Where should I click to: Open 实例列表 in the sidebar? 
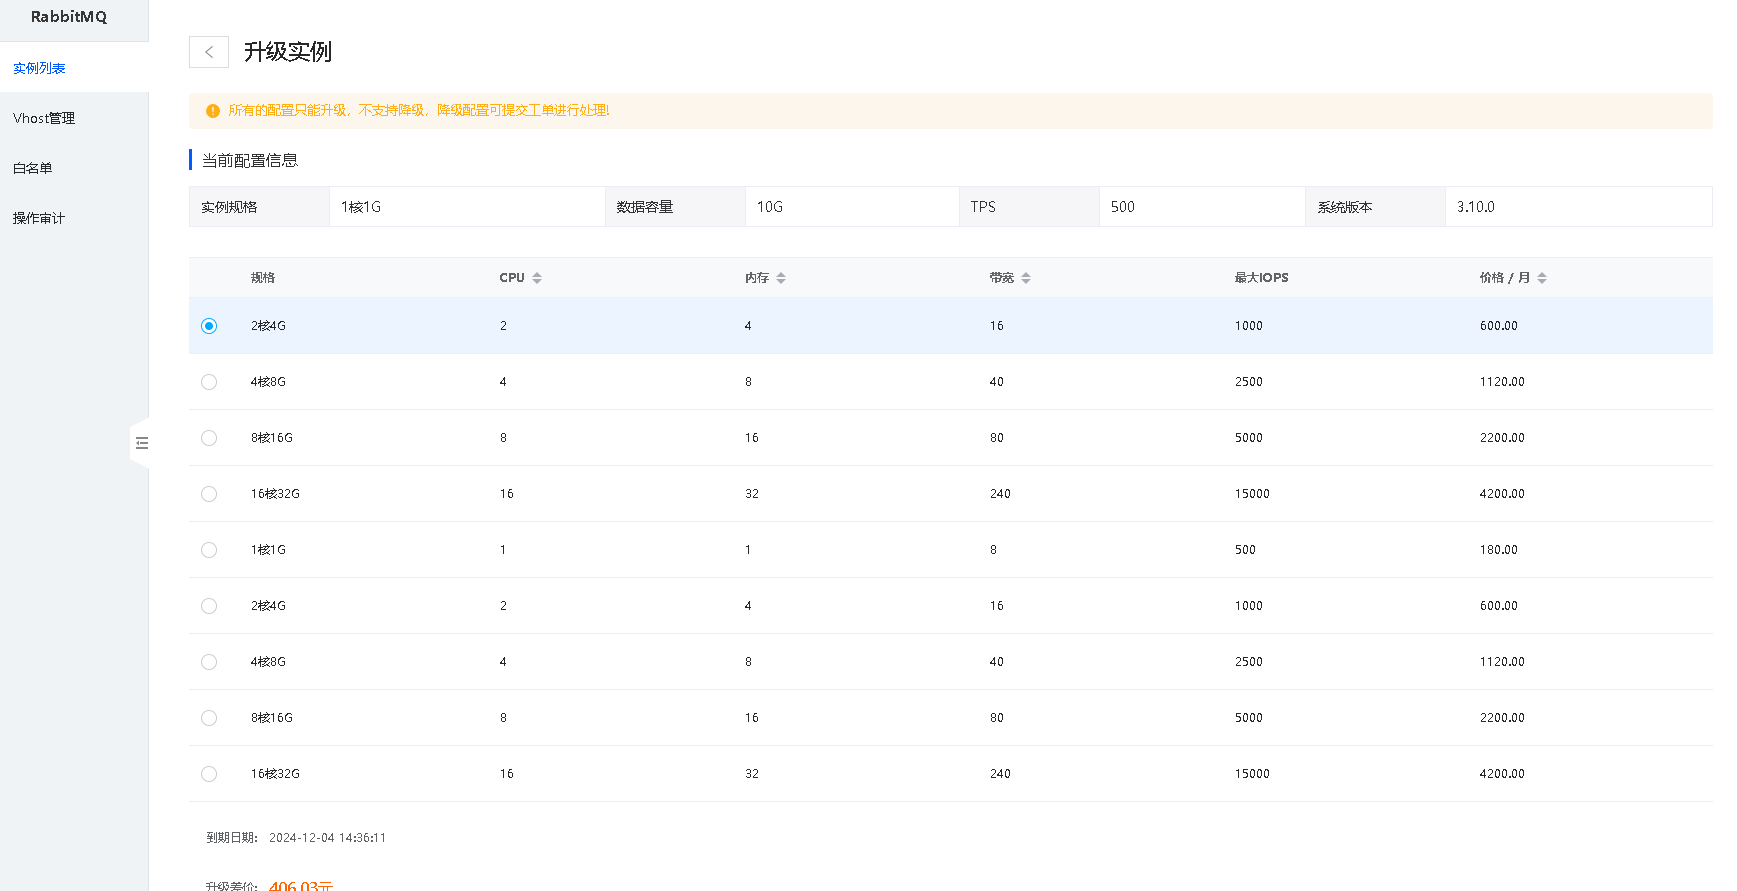click(40, 68)
